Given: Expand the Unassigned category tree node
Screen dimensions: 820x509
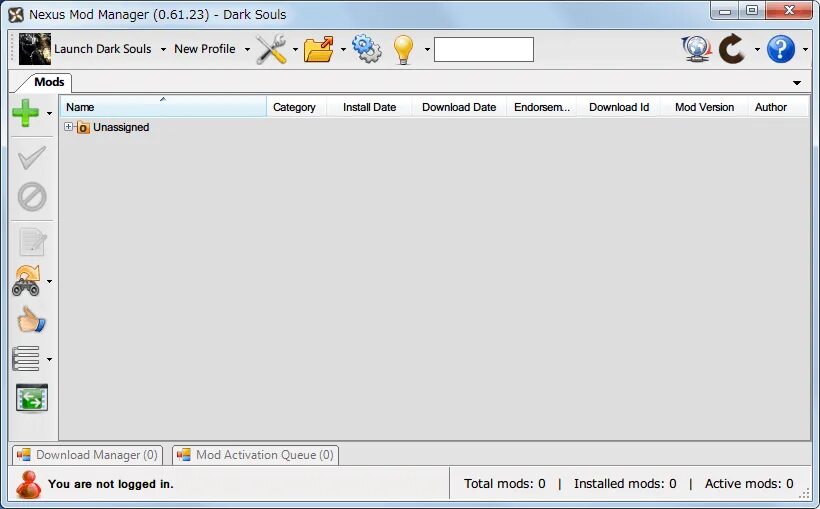Looking at the screenshot, I should tap(69, 127).
